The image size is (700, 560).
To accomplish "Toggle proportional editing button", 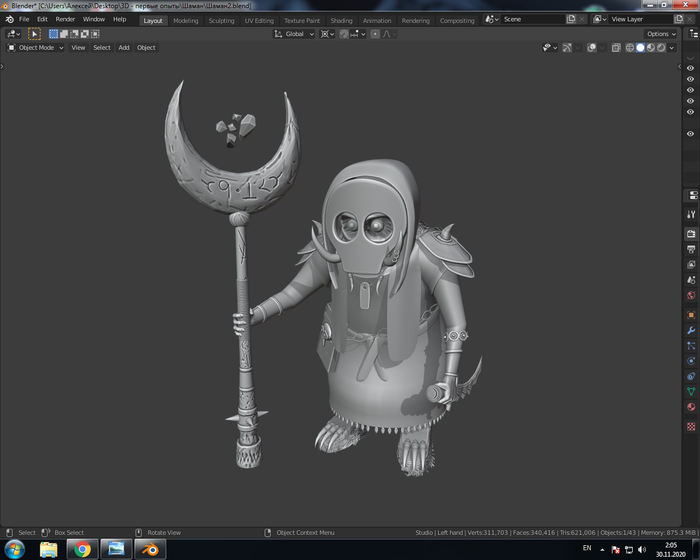I will 375,34.
